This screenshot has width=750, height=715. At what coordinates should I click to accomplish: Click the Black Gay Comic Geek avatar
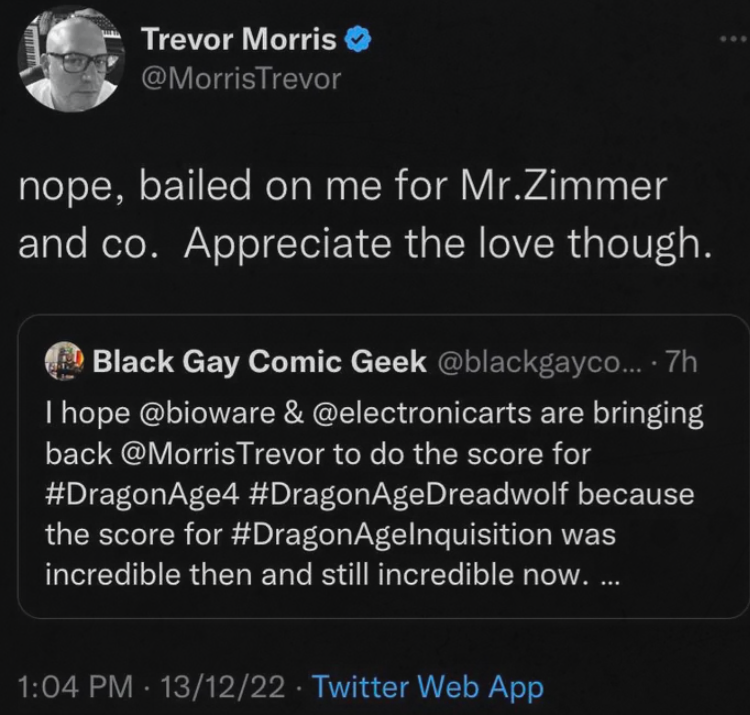point(66,363)
